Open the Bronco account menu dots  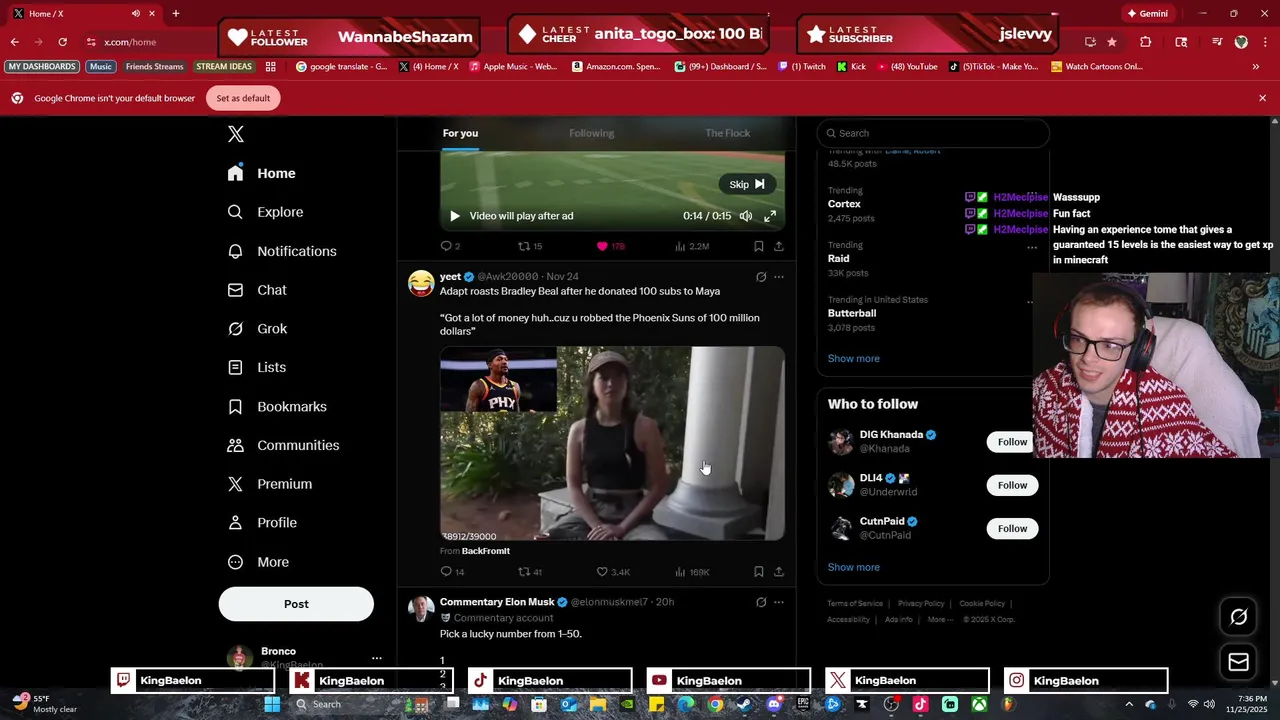click(x=376, y=658)
